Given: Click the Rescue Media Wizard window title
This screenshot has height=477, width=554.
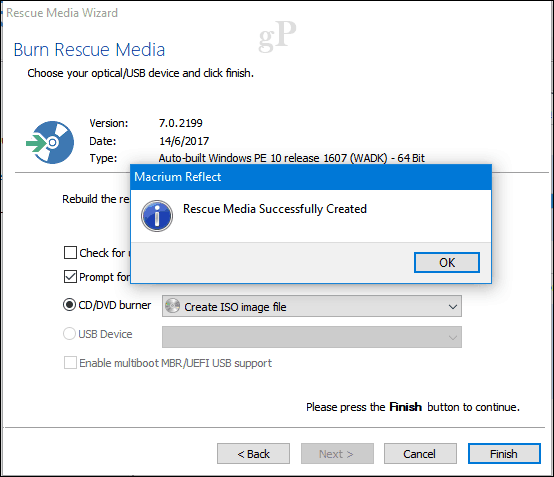Looking at the screenshot, I should click(x=62, y=13).
